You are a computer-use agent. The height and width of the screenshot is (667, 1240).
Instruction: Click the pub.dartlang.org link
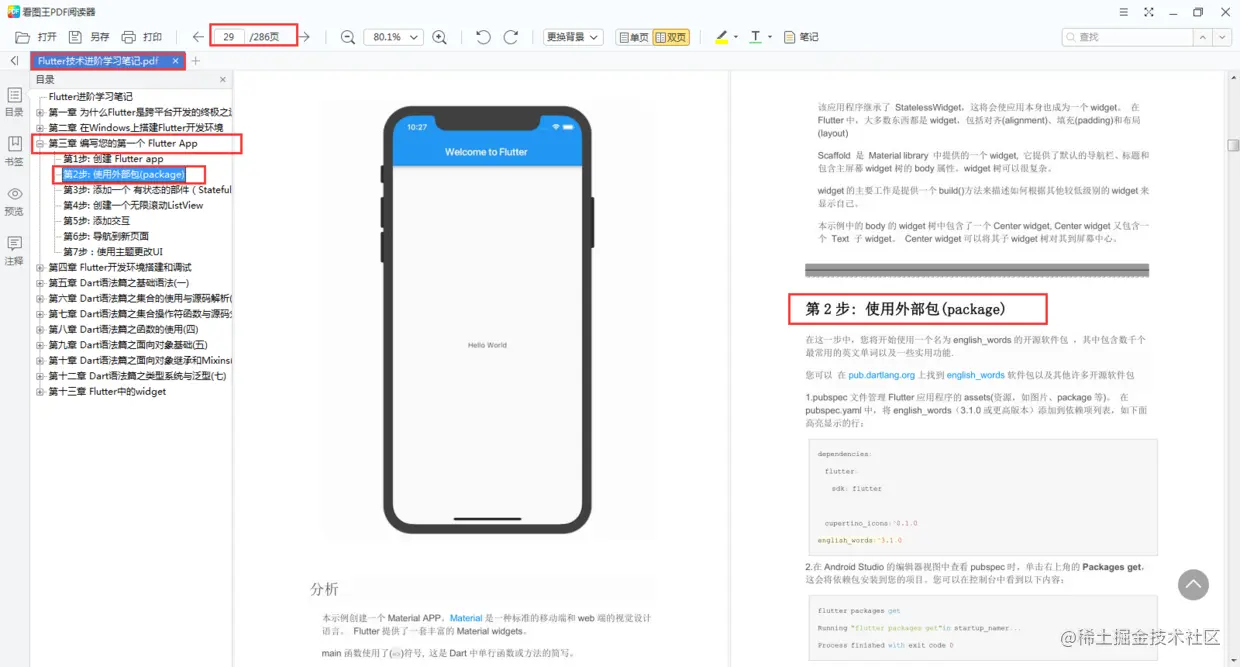[x=881, y=375]
